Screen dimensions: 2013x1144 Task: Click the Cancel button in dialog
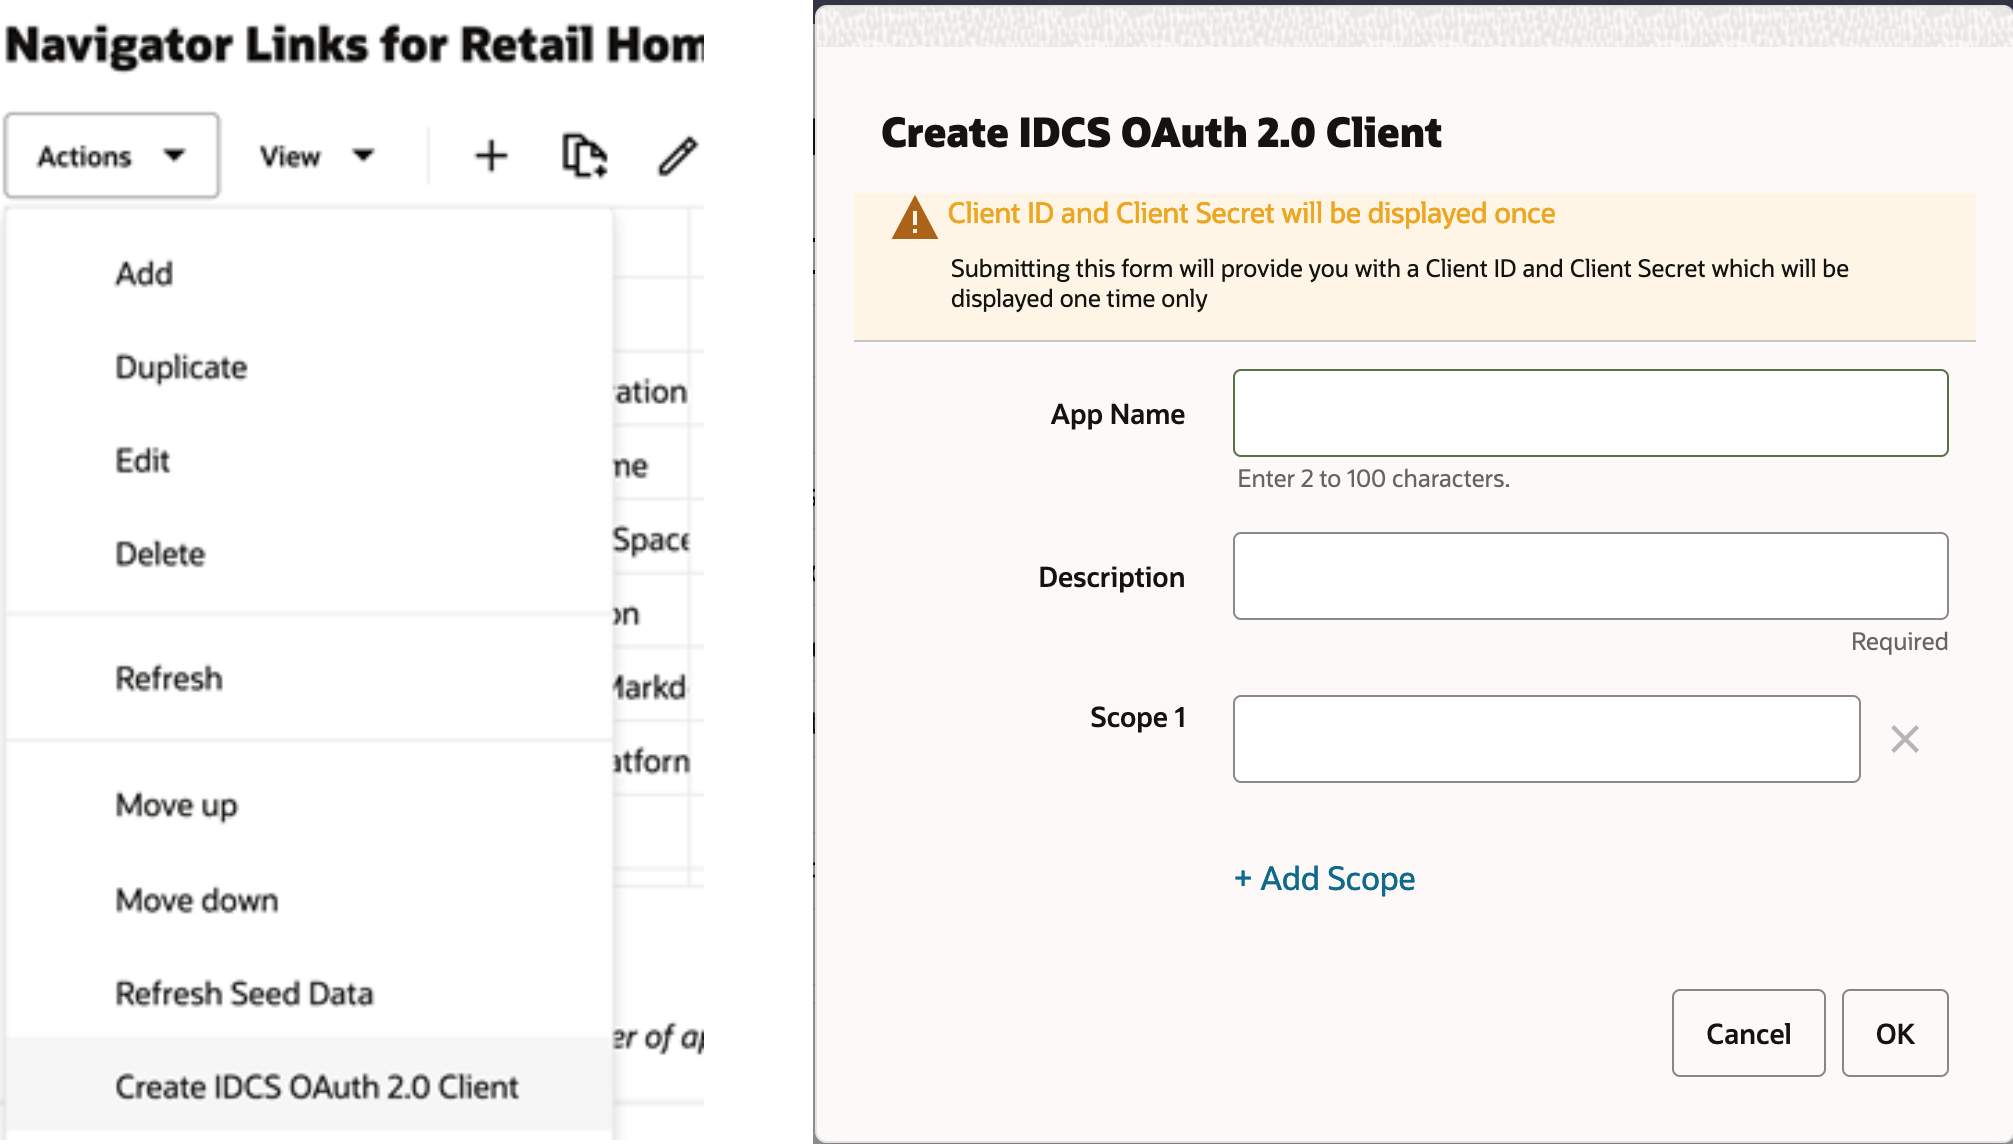pyautogui.click(x=1748, y=1033)
